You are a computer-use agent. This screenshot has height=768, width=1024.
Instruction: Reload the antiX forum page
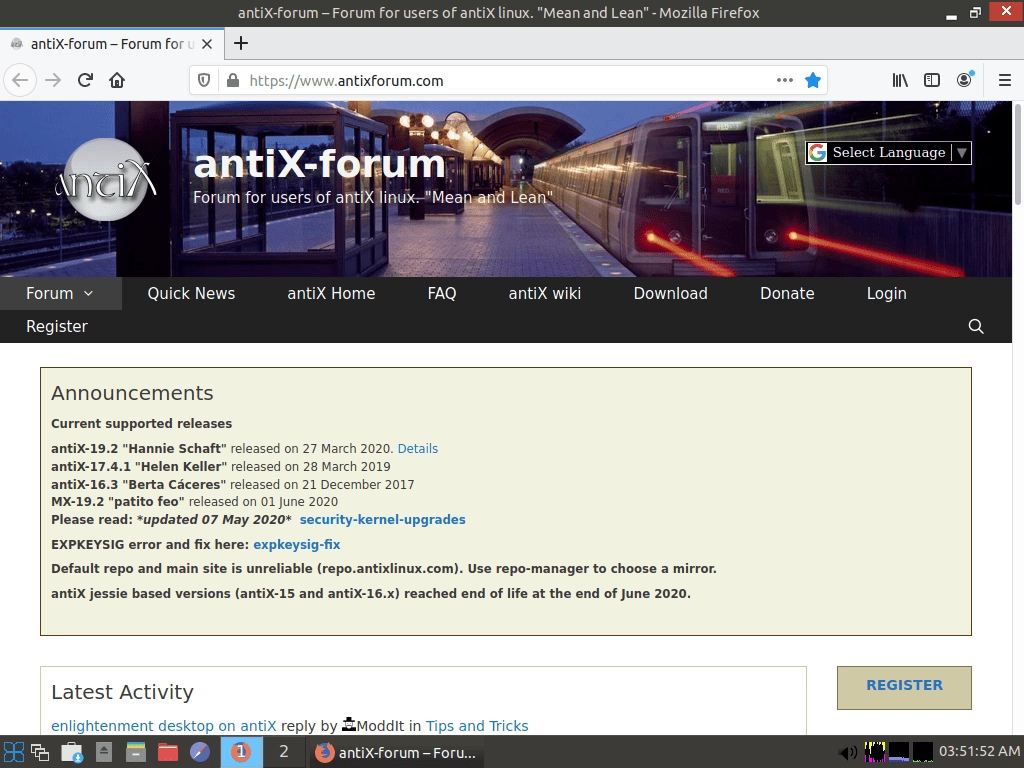click(85, 80)
